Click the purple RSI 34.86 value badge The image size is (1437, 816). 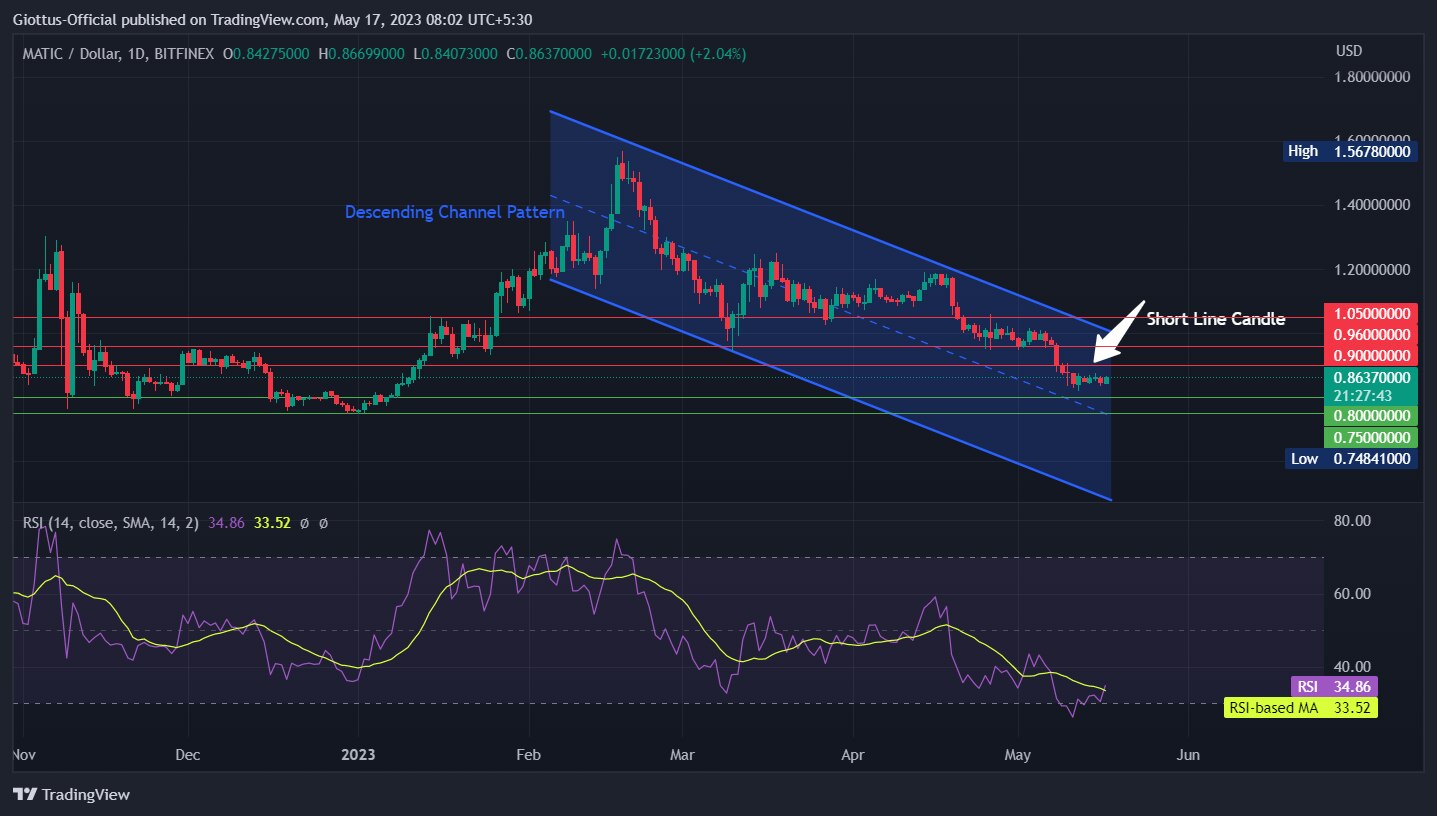click(x=1333, y=687)
